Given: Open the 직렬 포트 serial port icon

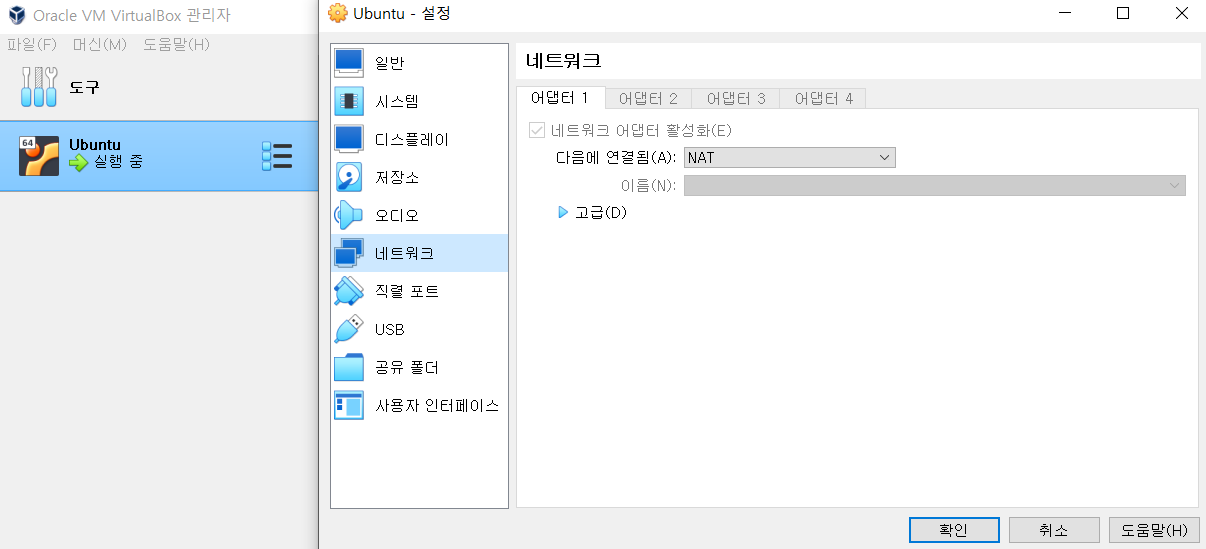Looking at the screenshot, I should coord(349,291).
